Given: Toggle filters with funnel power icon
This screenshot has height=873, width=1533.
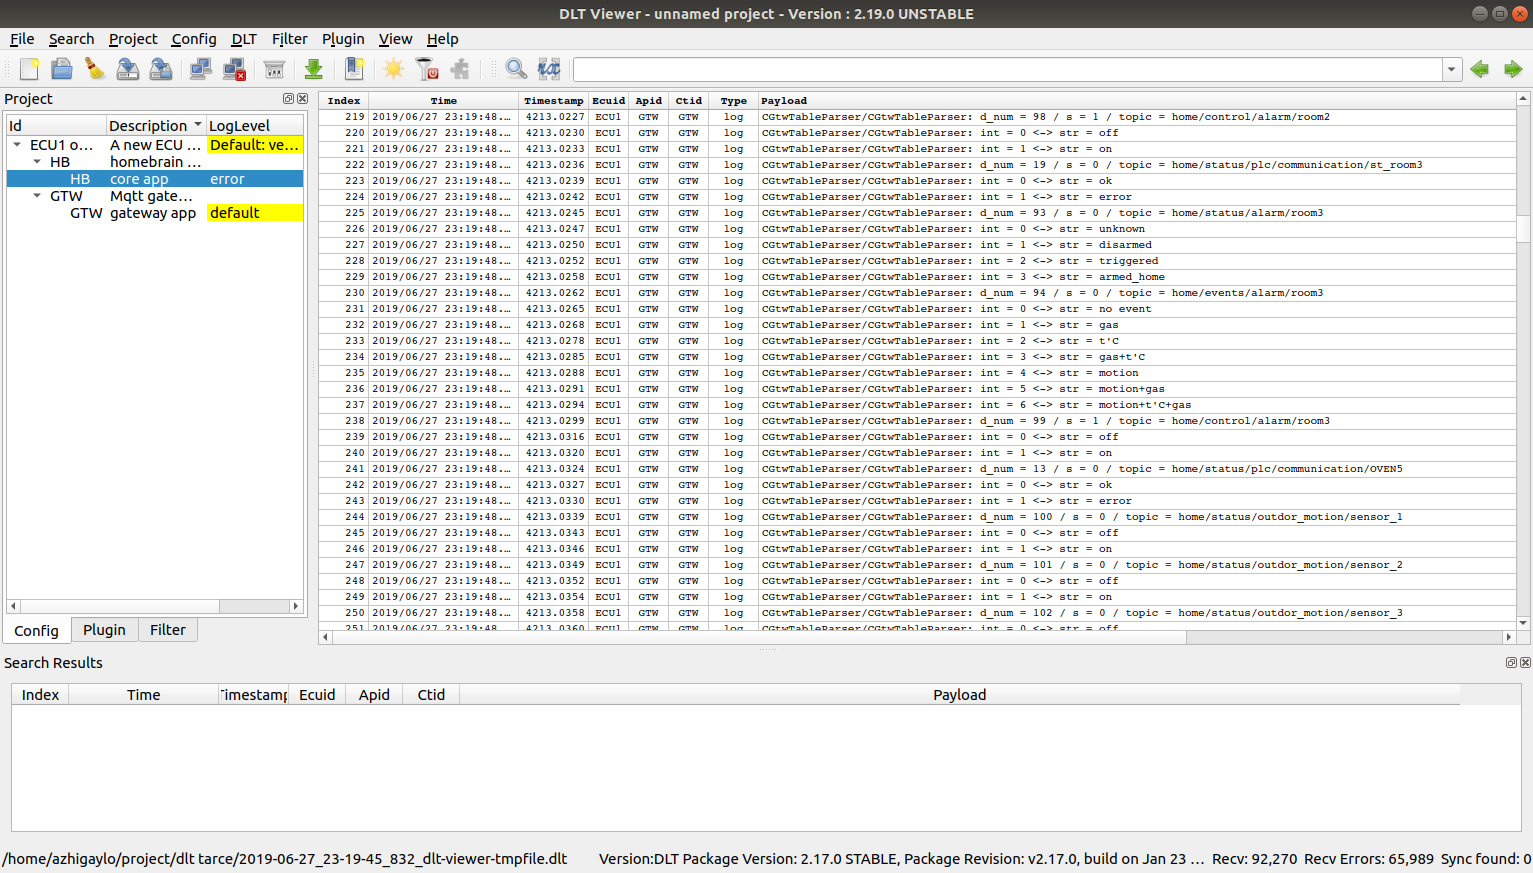Looking at the screenshot, I should click(x=427, y=69).
